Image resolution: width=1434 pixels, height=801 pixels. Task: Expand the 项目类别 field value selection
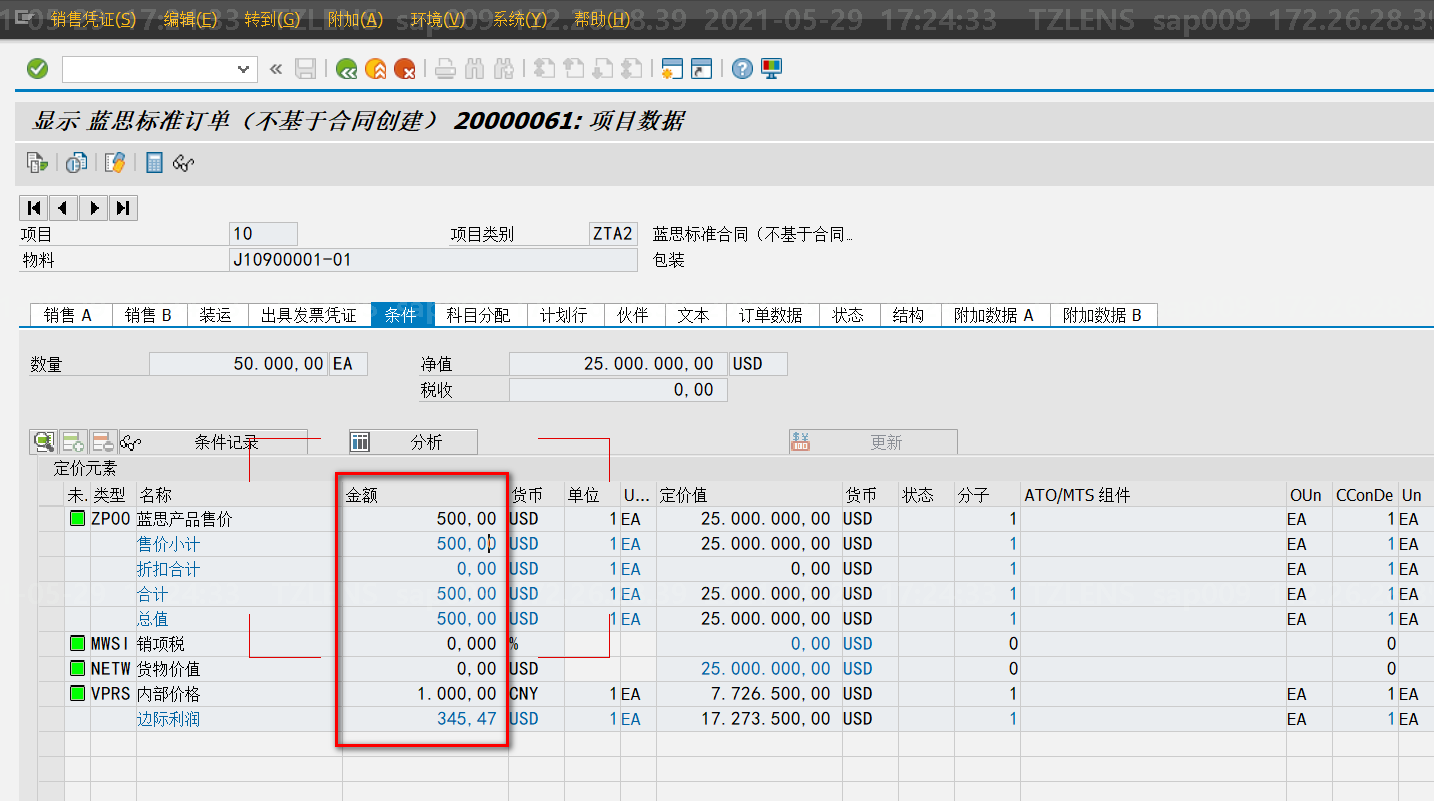click(613, 233)
